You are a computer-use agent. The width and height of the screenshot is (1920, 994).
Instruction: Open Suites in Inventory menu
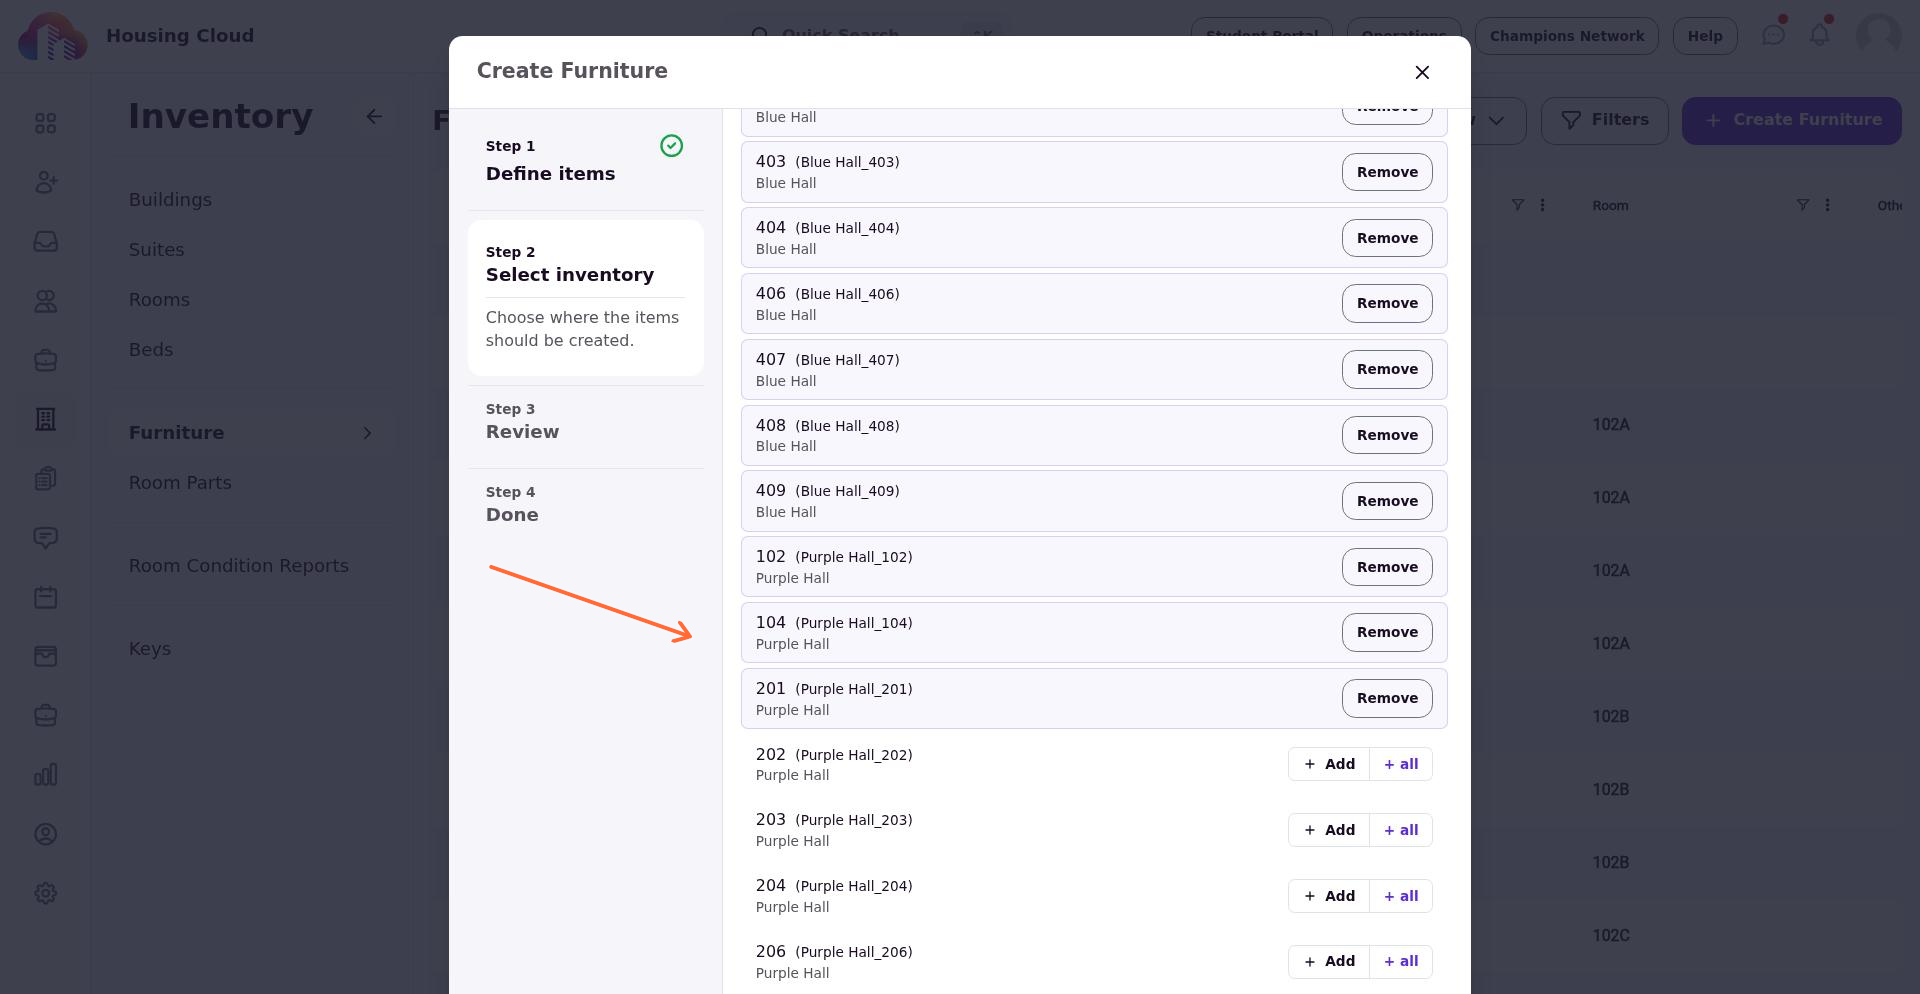(x=156, y=249)
